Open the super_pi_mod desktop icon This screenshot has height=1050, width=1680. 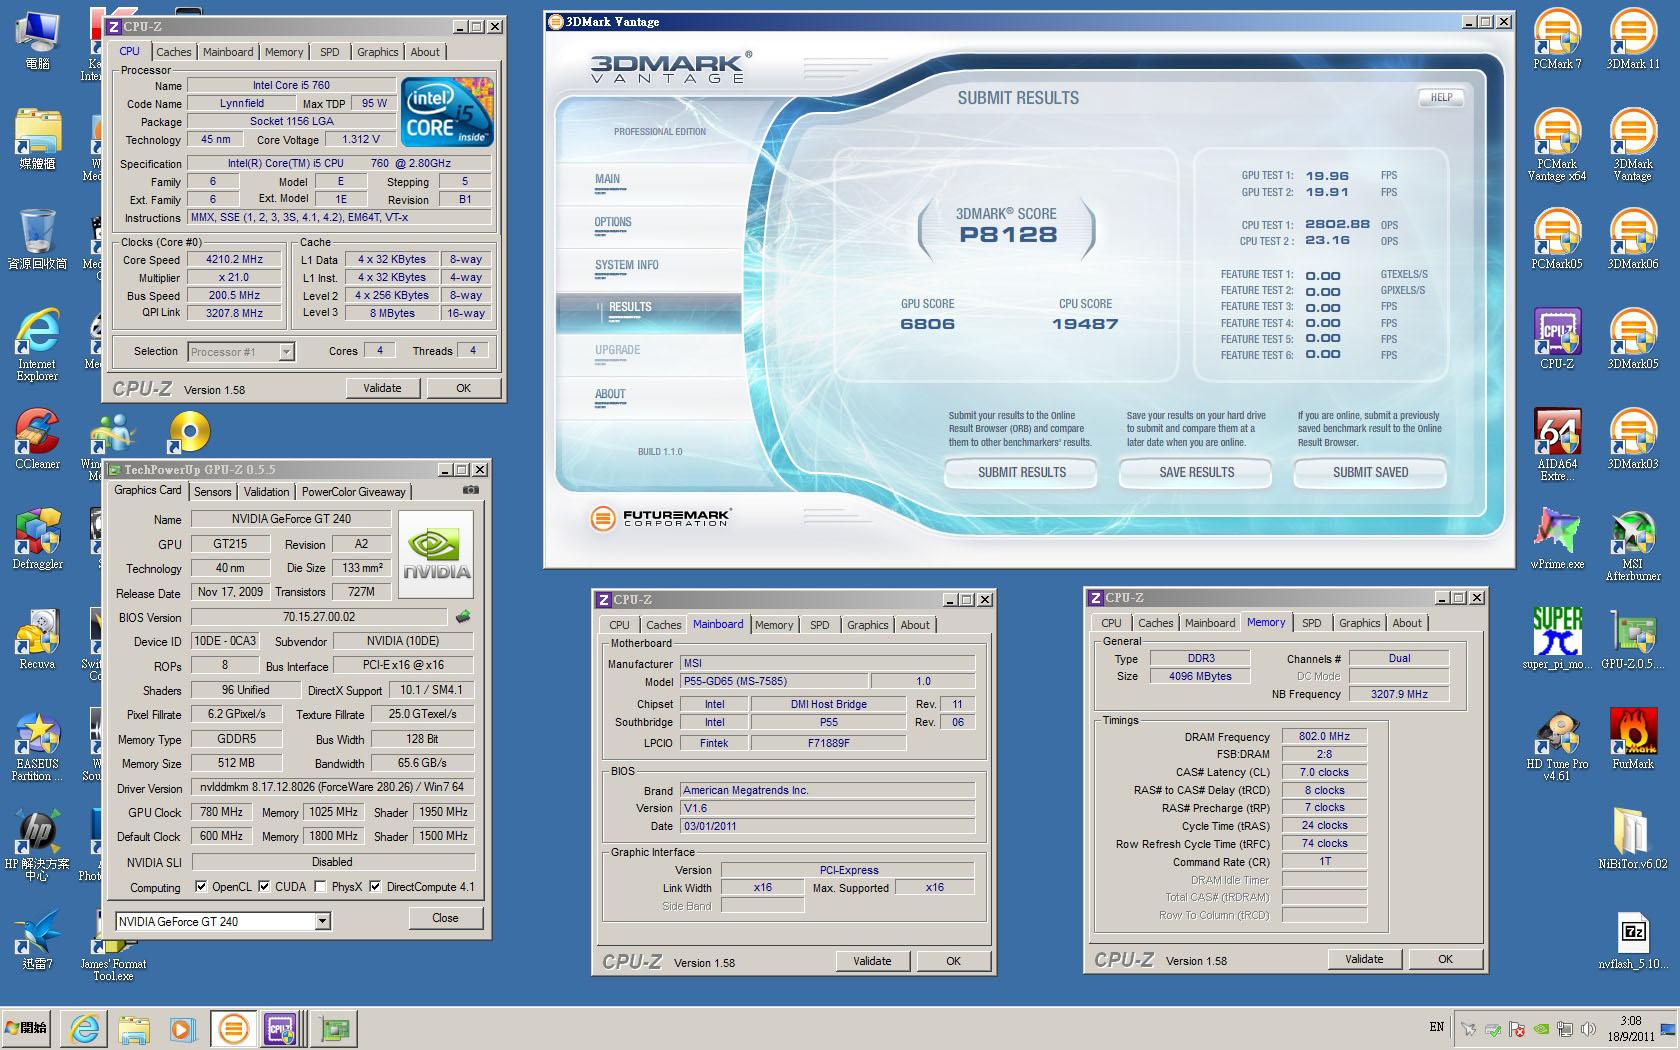[x=1557, y=639]
